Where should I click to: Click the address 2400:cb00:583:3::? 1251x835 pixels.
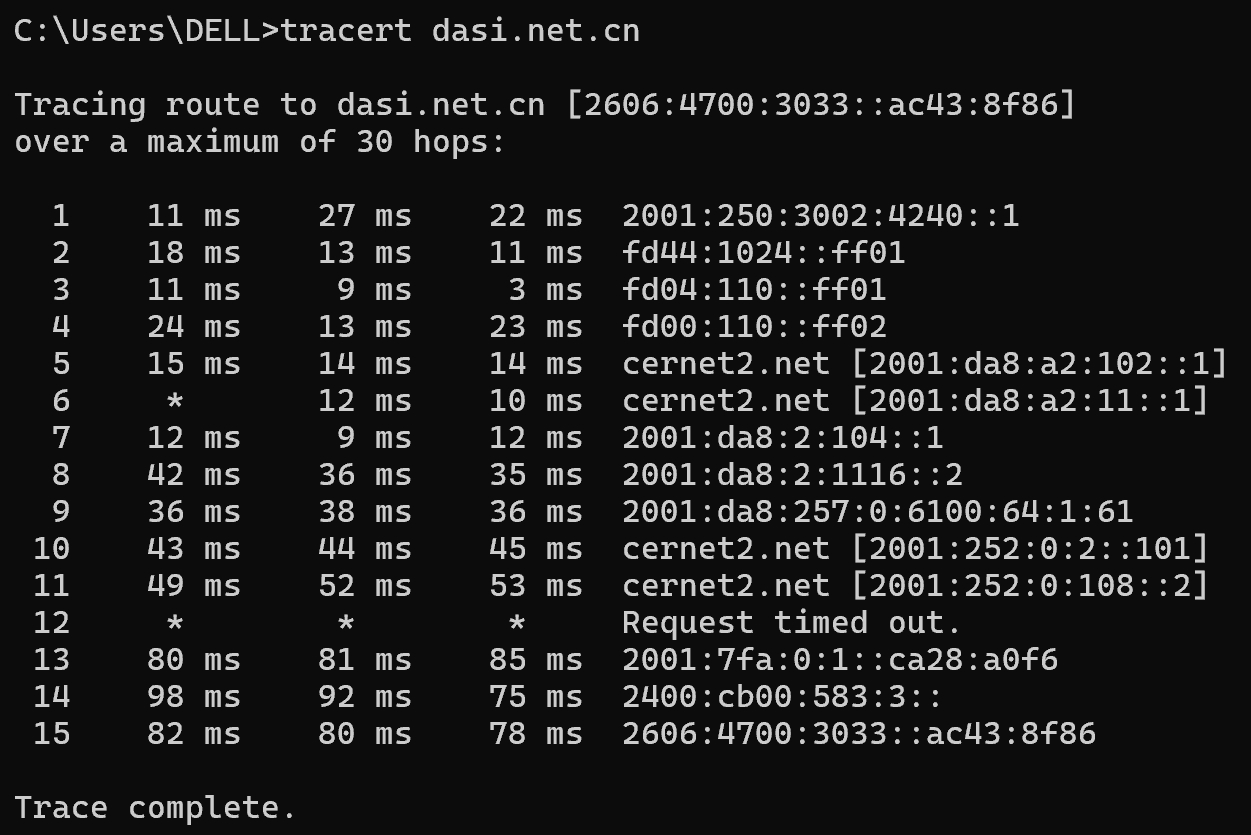tap(782, 697)
